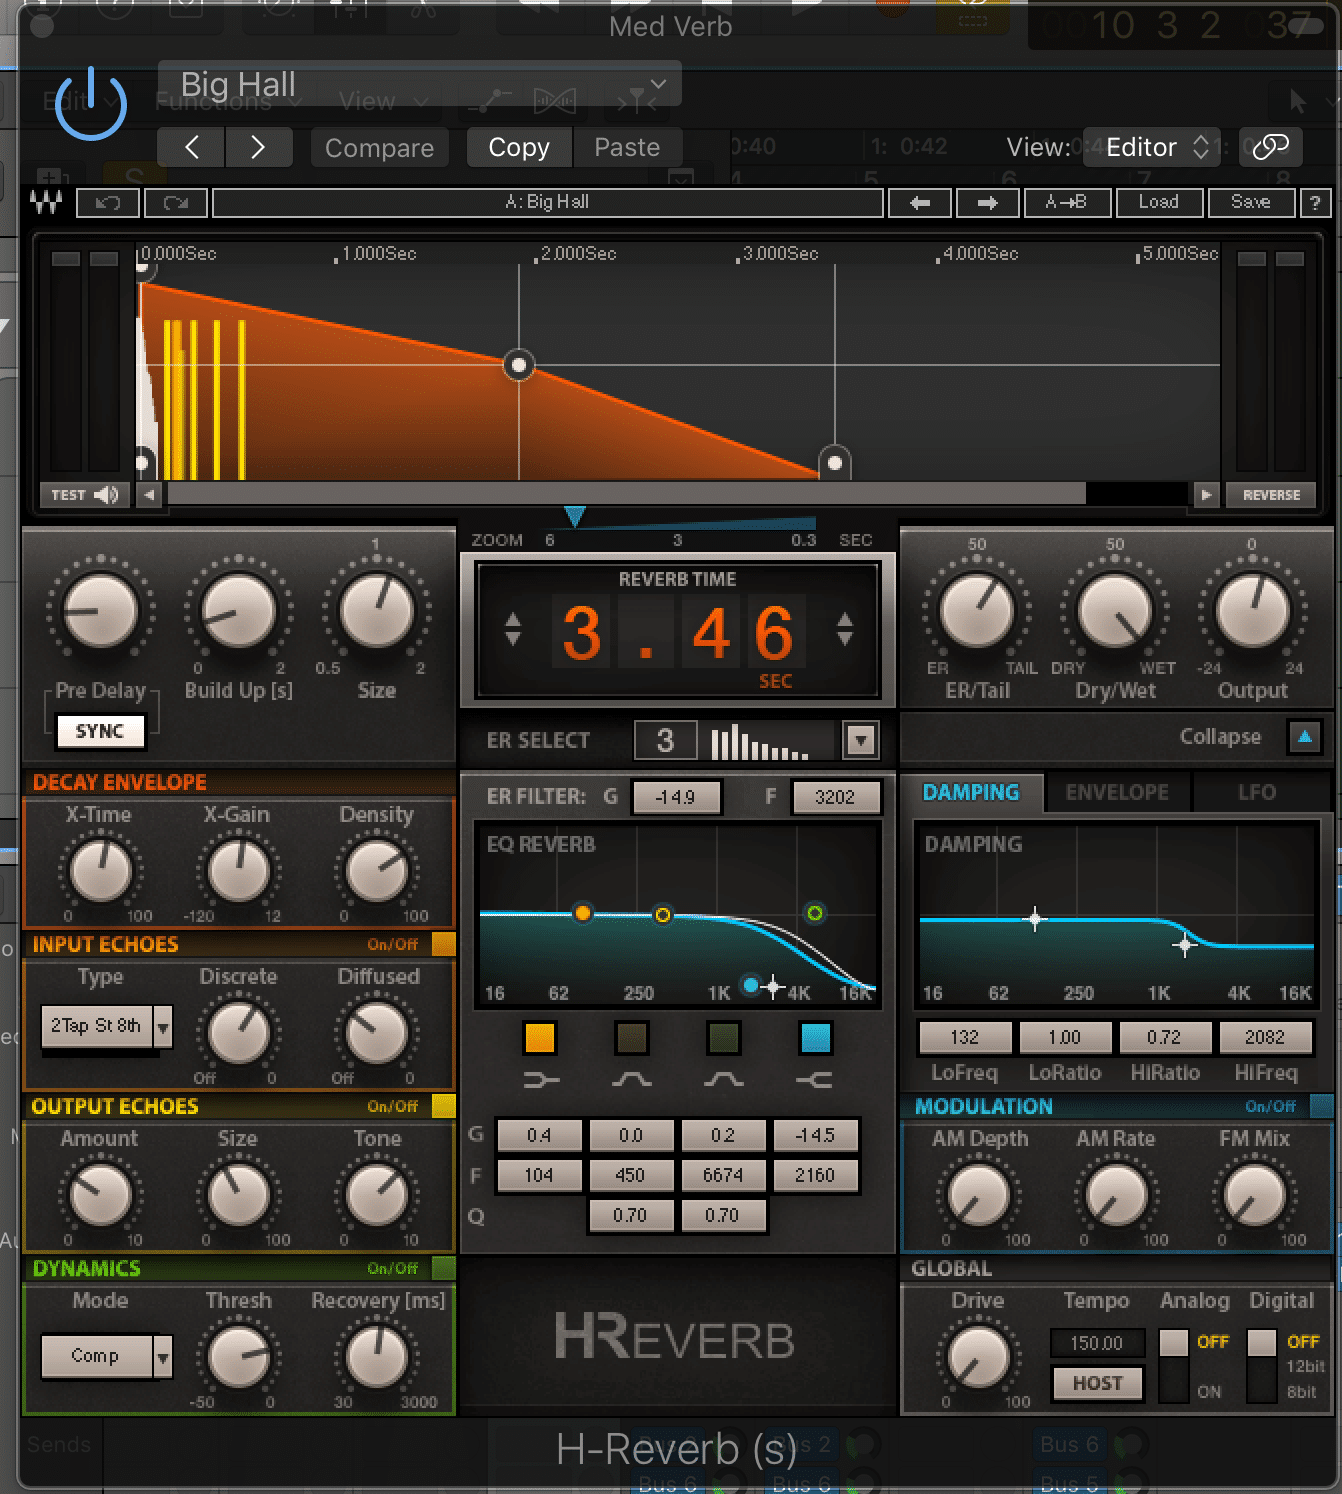Click the TEST speaker button
This screenshot has width=1342, height=1494.
pos(85,495)
